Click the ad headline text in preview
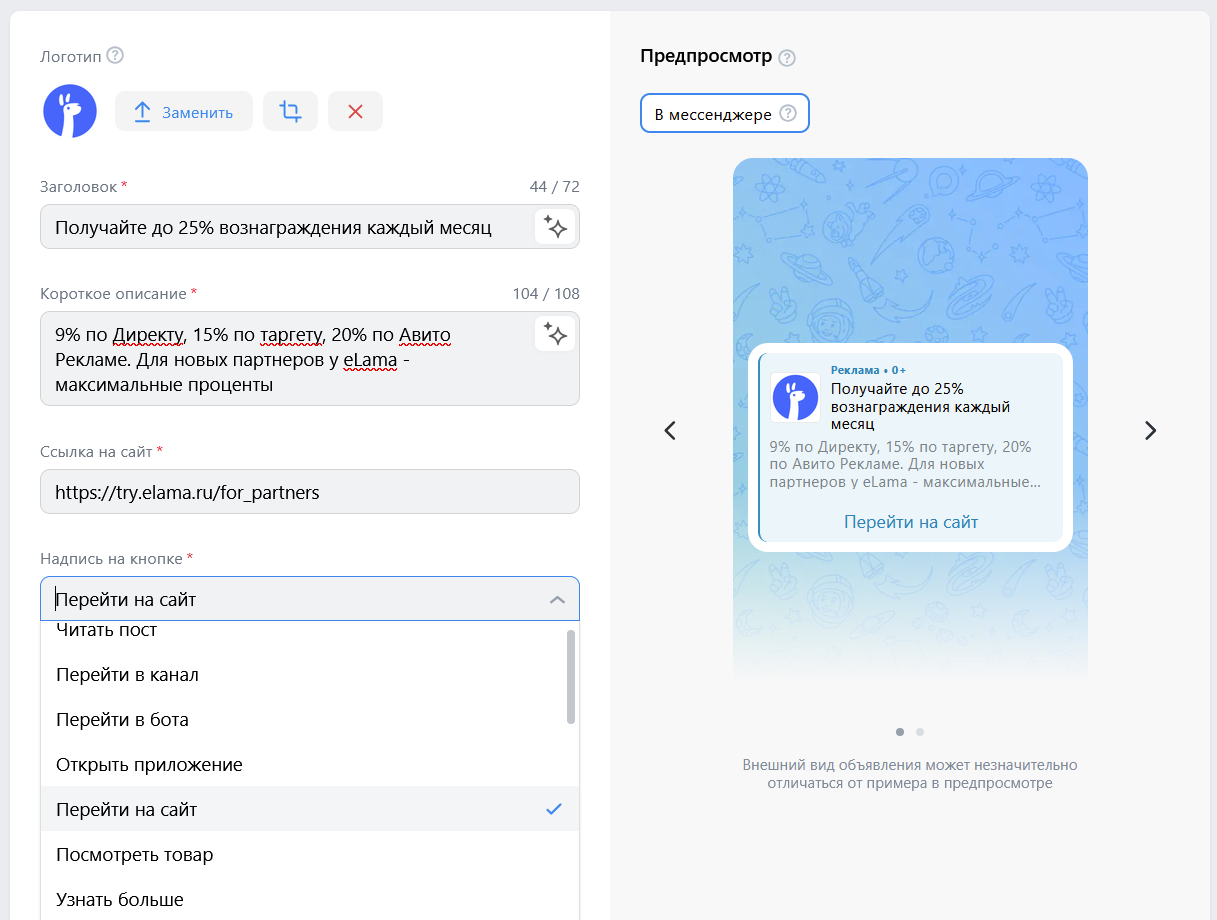The height and width of the screenshot is (920, 1217). point(921,406)
